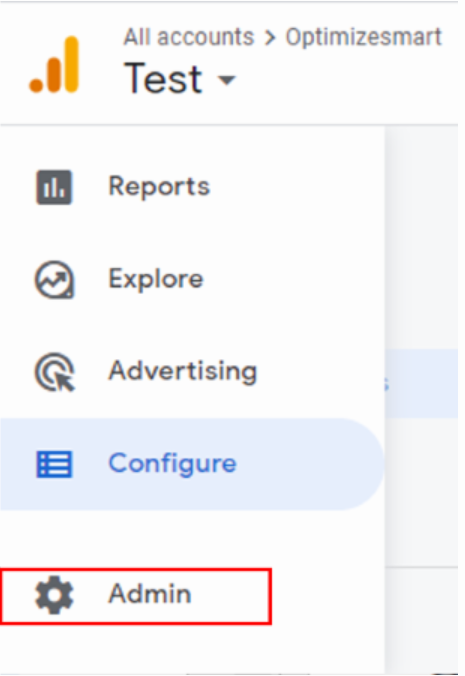Viewport: 465px width, 676px height.
Task: Open the Advertising menu label
Action: coord(183,371)
